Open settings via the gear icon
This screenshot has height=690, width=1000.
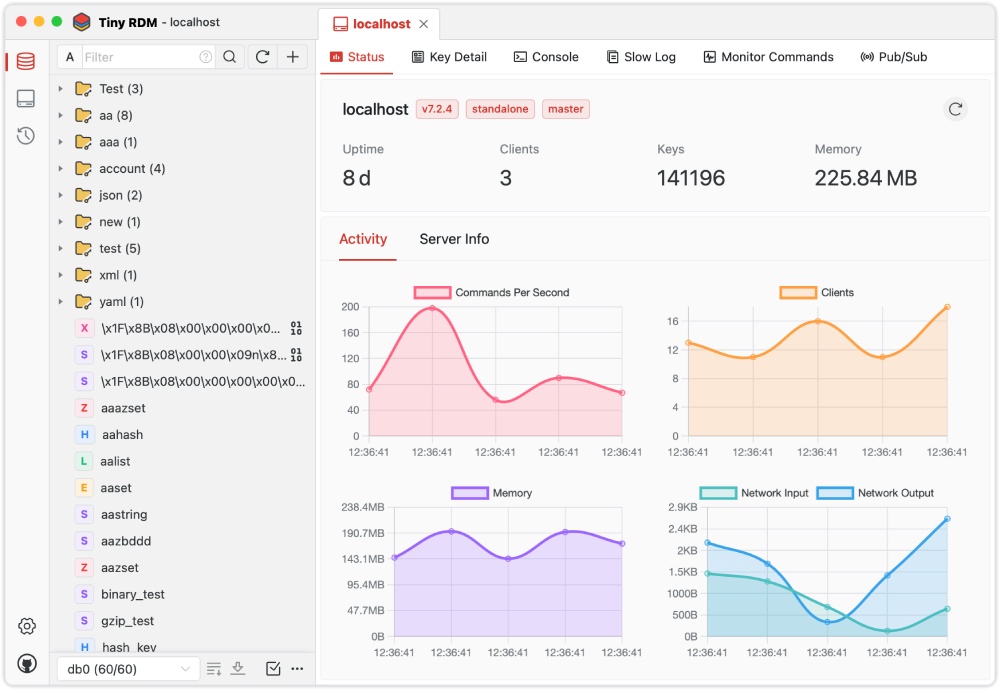26,625
